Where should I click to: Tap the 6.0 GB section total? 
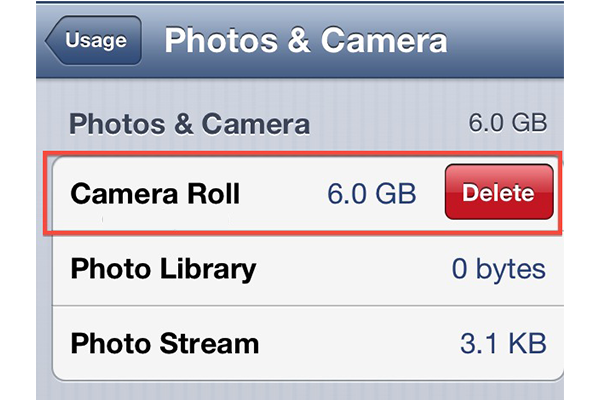tap(508, 123)
